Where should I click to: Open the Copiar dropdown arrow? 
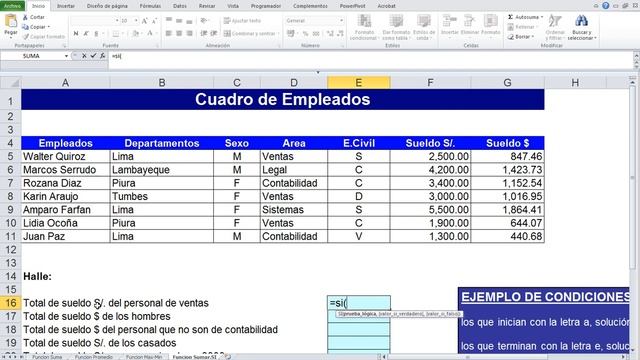49,27
